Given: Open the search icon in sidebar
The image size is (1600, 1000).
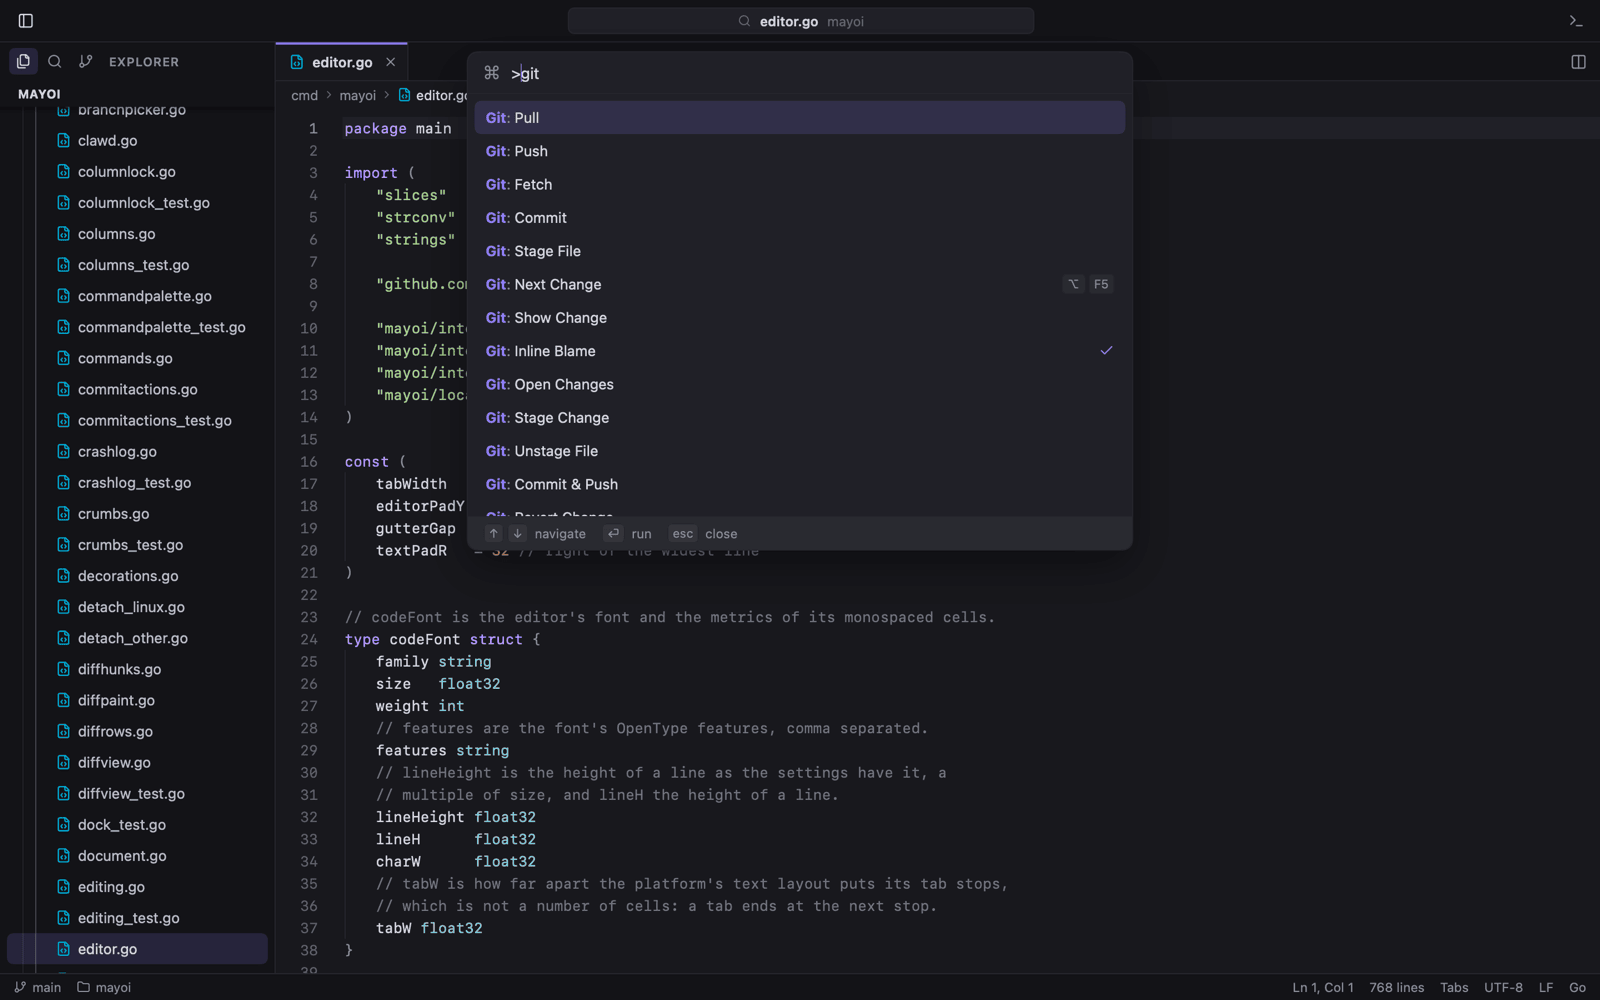Looking at the screenshot, I should tap(55, 61).
